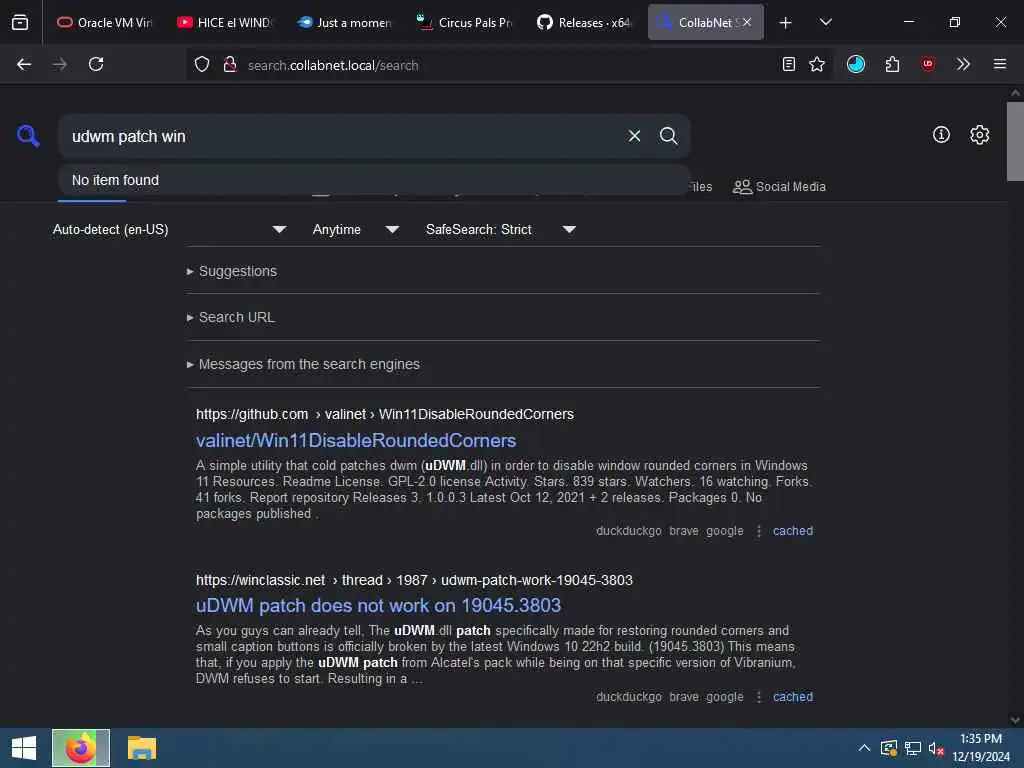This screenshot has height=768, width=1024.
Task: Expand the Search URL section
Action: [231, 317]
